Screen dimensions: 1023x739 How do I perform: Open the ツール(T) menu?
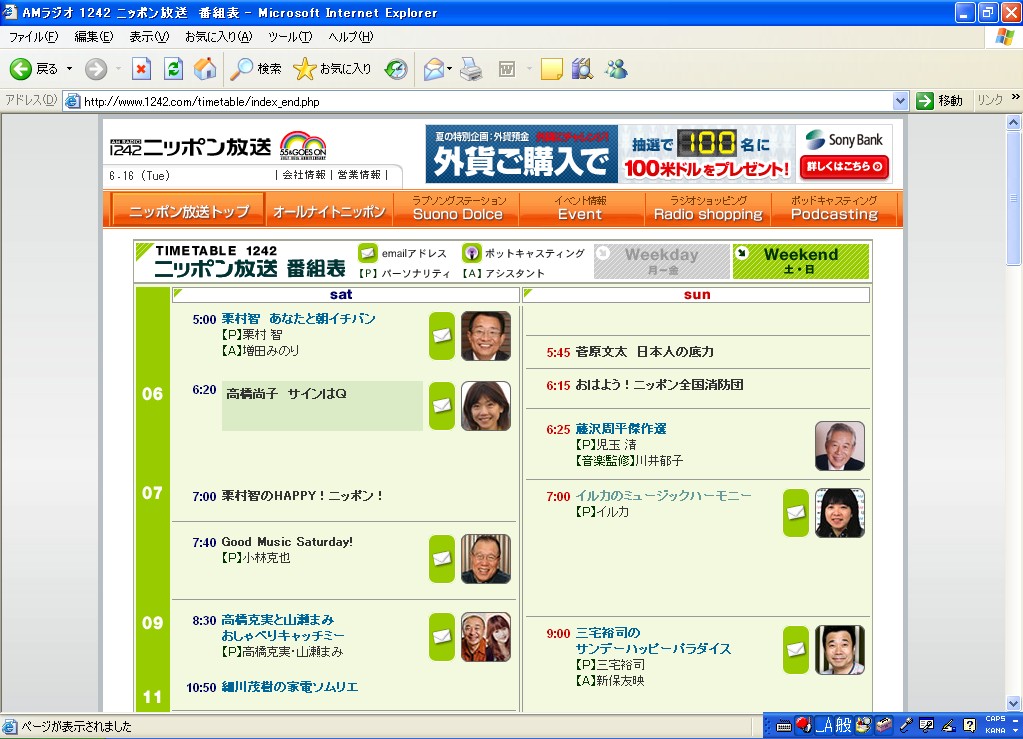click(290, 37)
